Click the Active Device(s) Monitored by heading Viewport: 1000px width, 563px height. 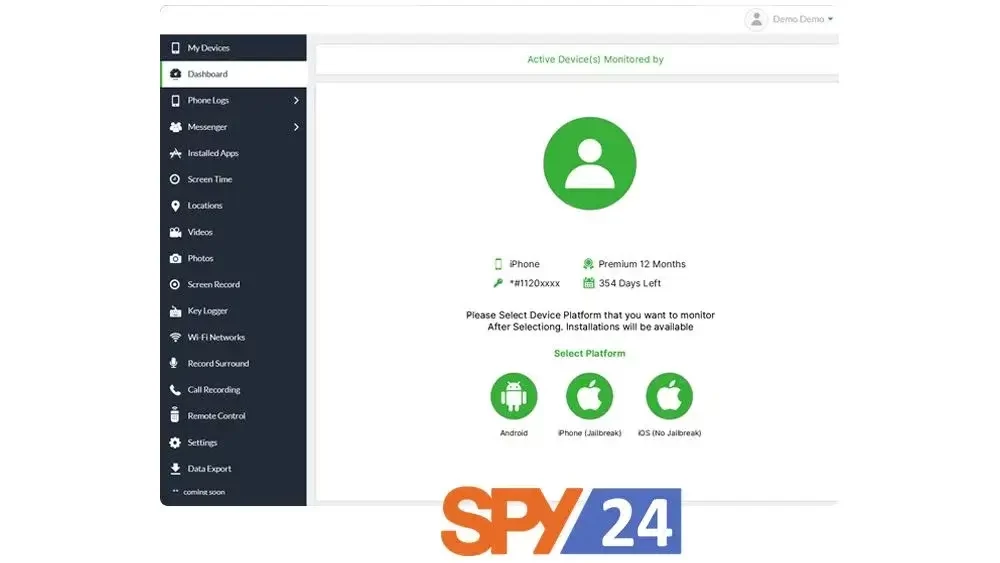pyautogui.click(x=595, y=59)
